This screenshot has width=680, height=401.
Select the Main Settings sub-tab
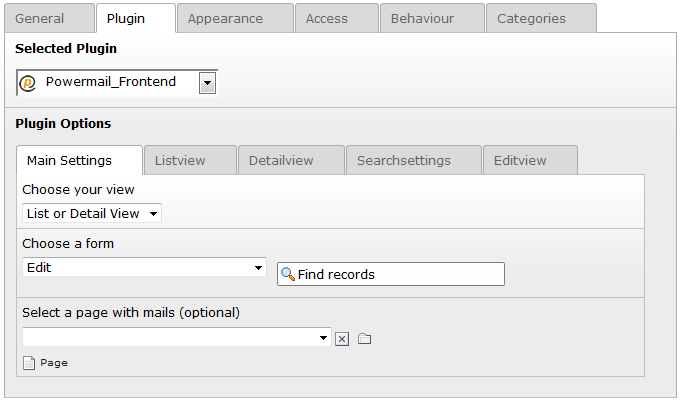(69, 160)
